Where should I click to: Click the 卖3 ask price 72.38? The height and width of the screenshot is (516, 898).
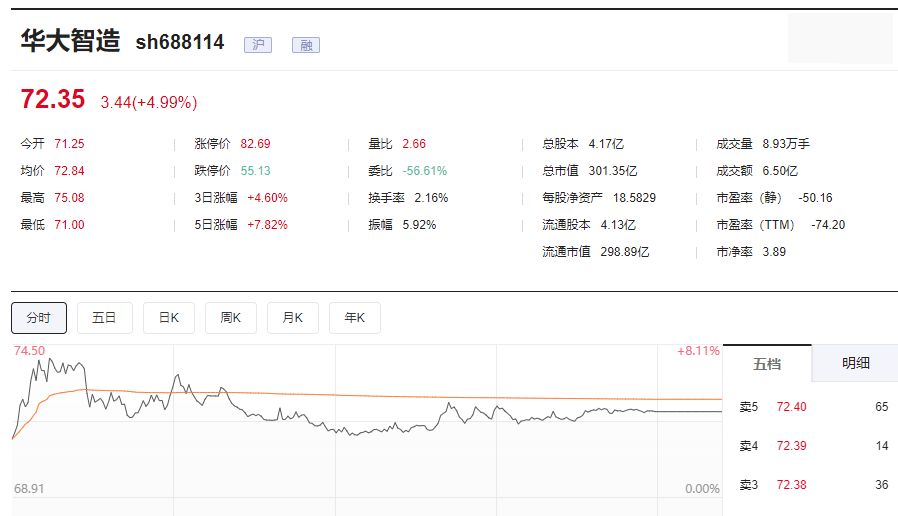(x=791, y=485)
